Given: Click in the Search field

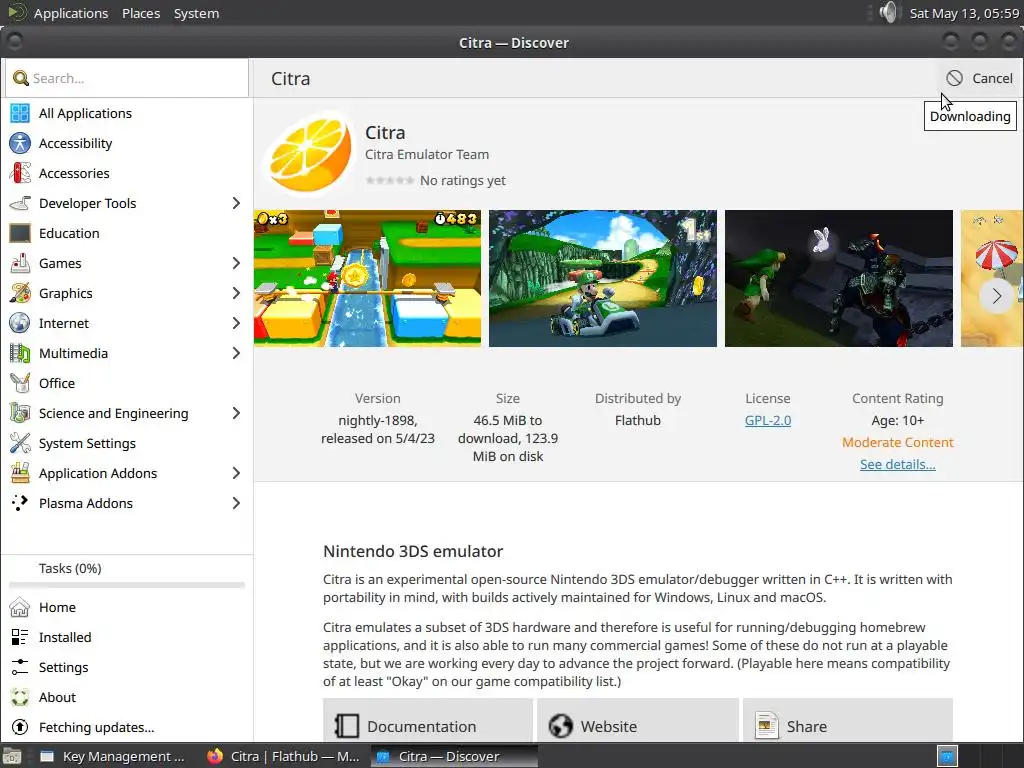Looking at the screenshot, I should 127,78.
